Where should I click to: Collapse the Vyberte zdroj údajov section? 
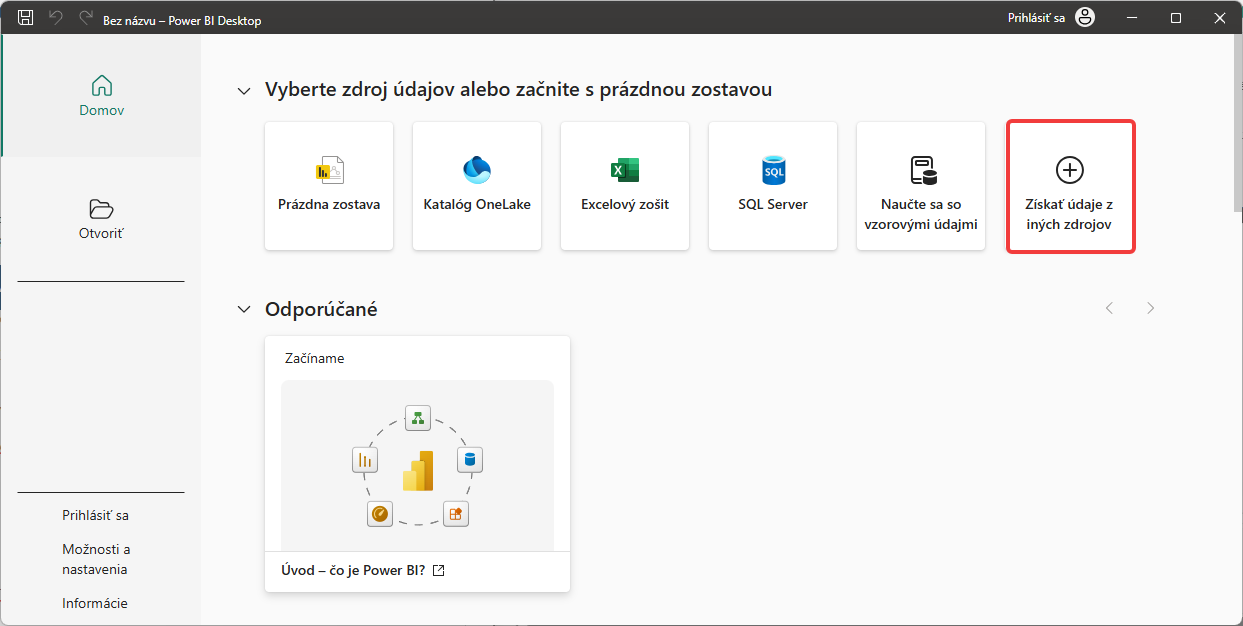click(x=243, y=91)
